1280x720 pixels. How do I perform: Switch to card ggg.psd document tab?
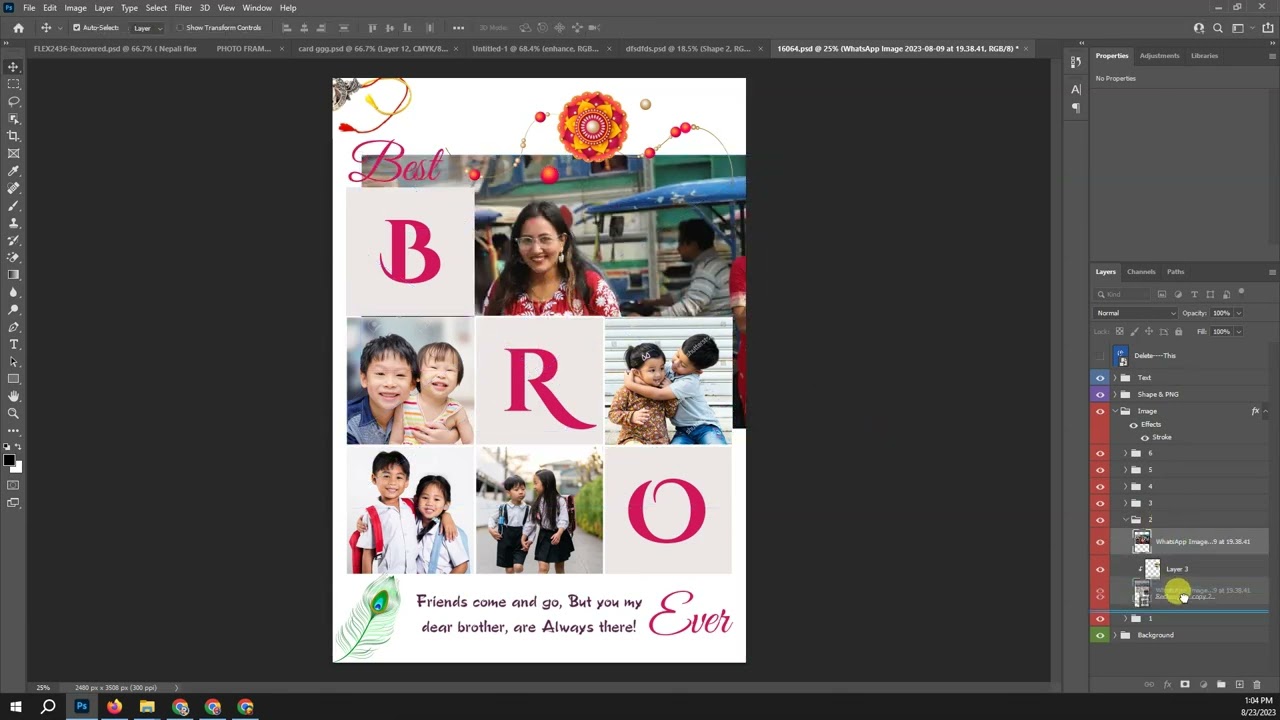point(373,48)
